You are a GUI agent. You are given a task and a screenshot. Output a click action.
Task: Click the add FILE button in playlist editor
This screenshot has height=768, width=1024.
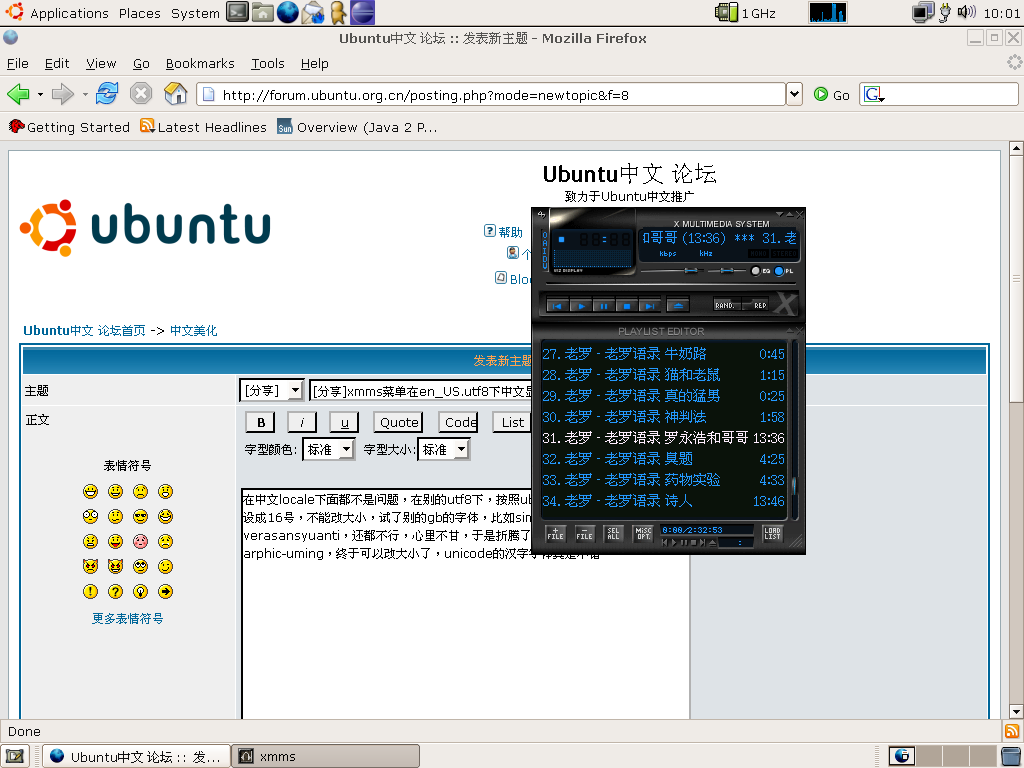555,534
